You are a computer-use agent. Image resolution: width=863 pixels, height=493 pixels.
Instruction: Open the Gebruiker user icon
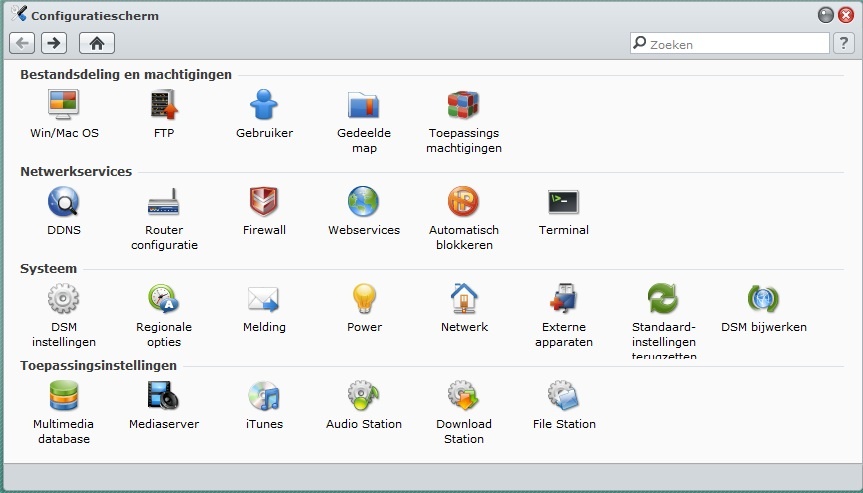pyautogui.click(x=264, y=105)
